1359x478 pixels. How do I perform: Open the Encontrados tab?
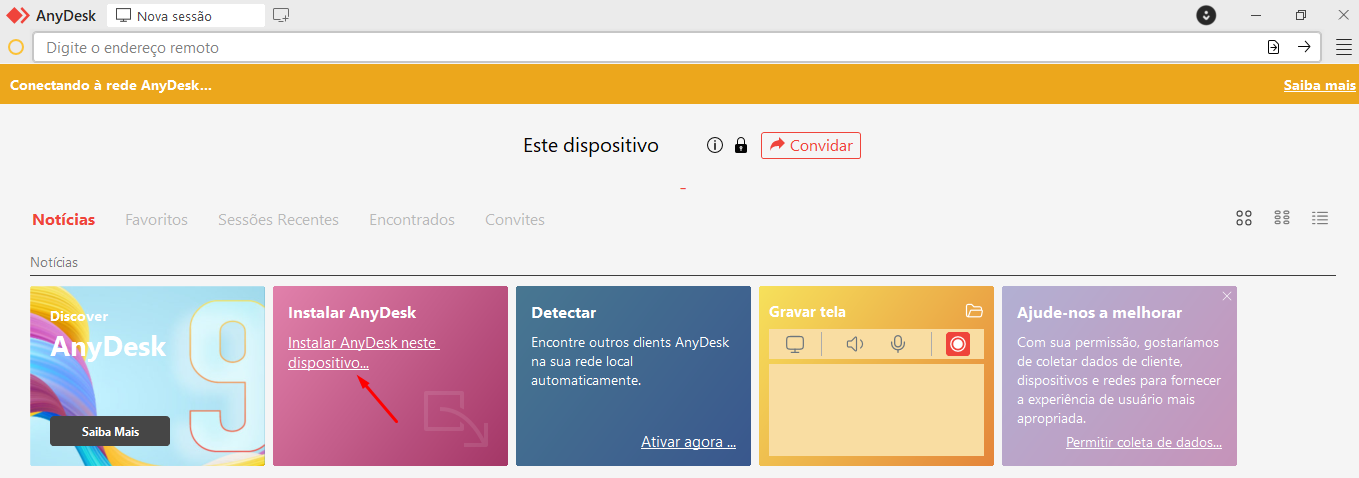pos(412,219)
